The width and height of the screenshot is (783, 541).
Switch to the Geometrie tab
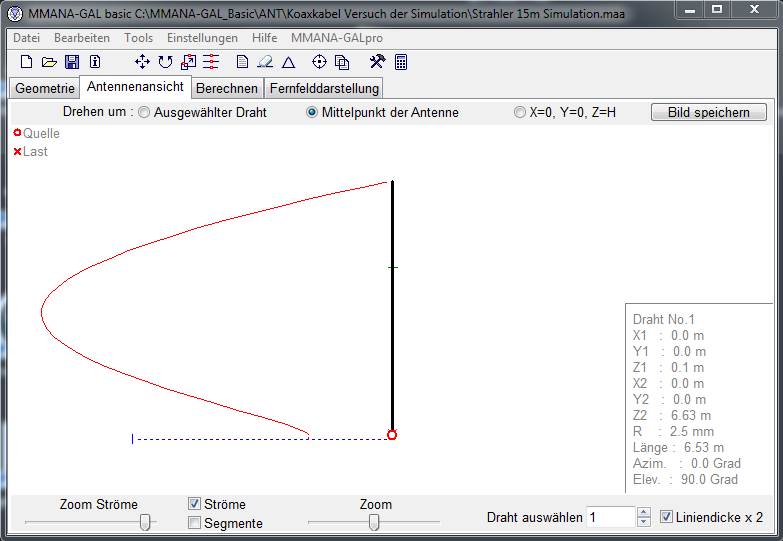point(45,88)
